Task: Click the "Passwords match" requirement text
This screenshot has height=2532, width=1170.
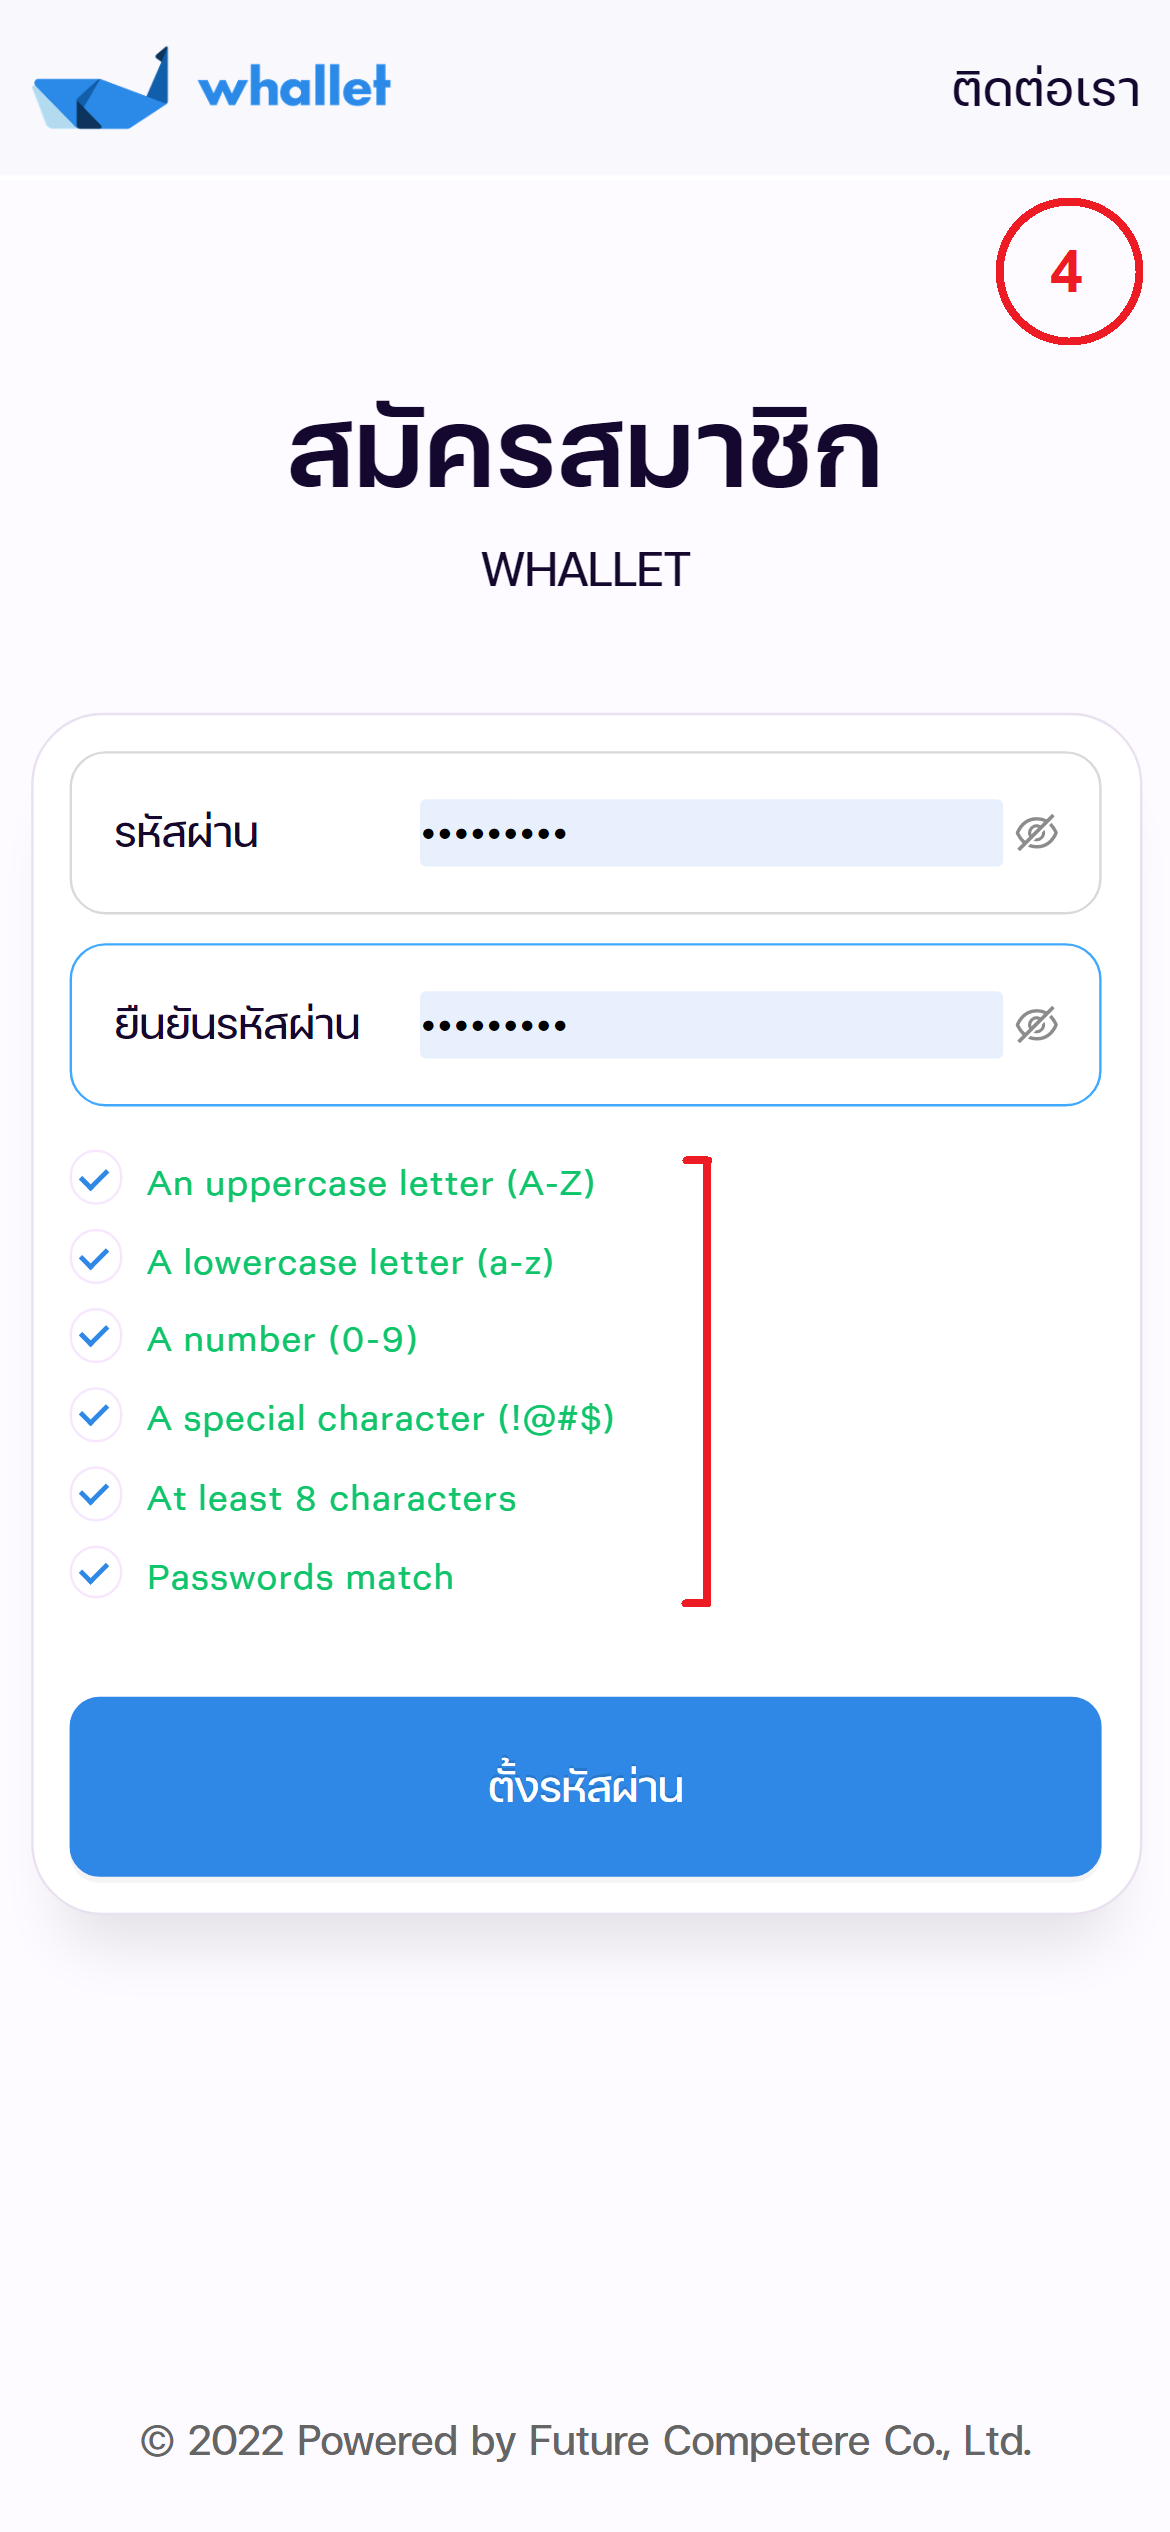Action: pos(300,1577)
